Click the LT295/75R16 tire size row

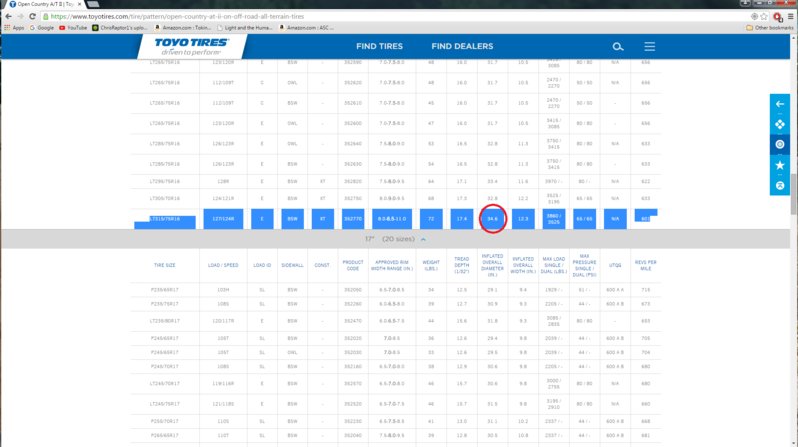tap(396, 181)
